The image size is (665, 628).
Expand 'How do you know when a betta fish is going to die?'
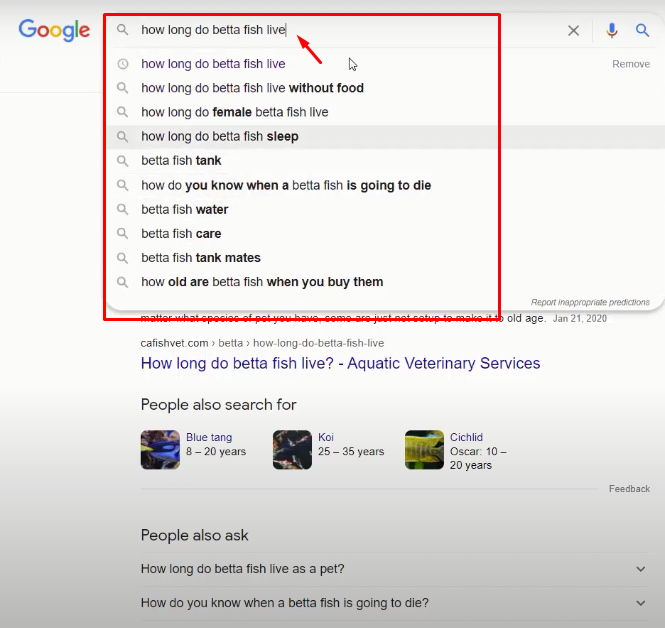click(395, 603)
